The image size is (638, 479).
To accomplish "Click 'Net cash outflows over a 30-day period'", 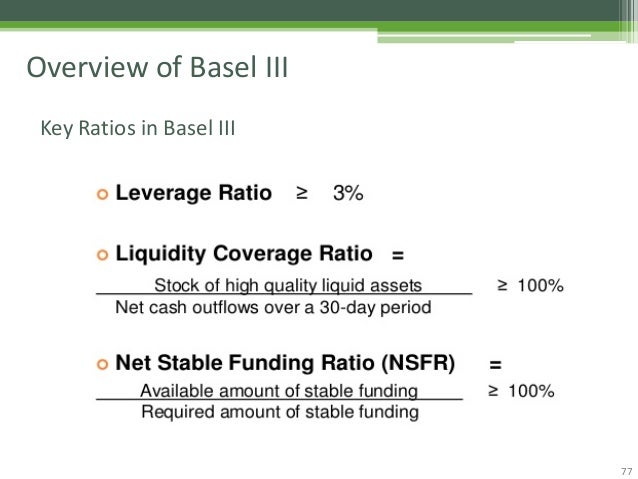I will [x=274, y=307].
